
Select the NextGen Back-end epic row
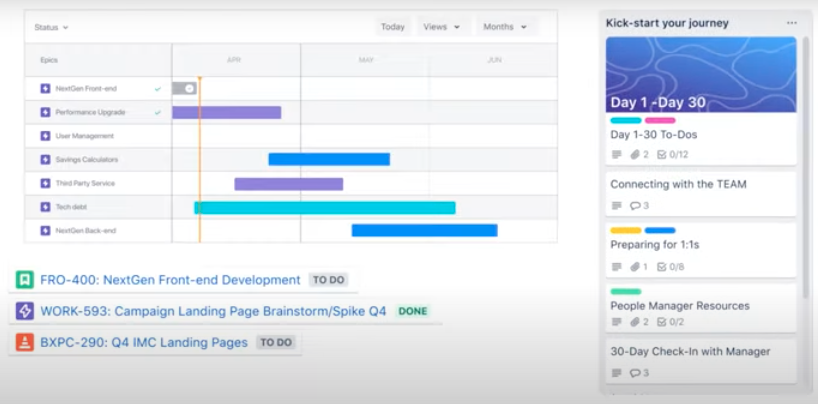tap(85, 231)
